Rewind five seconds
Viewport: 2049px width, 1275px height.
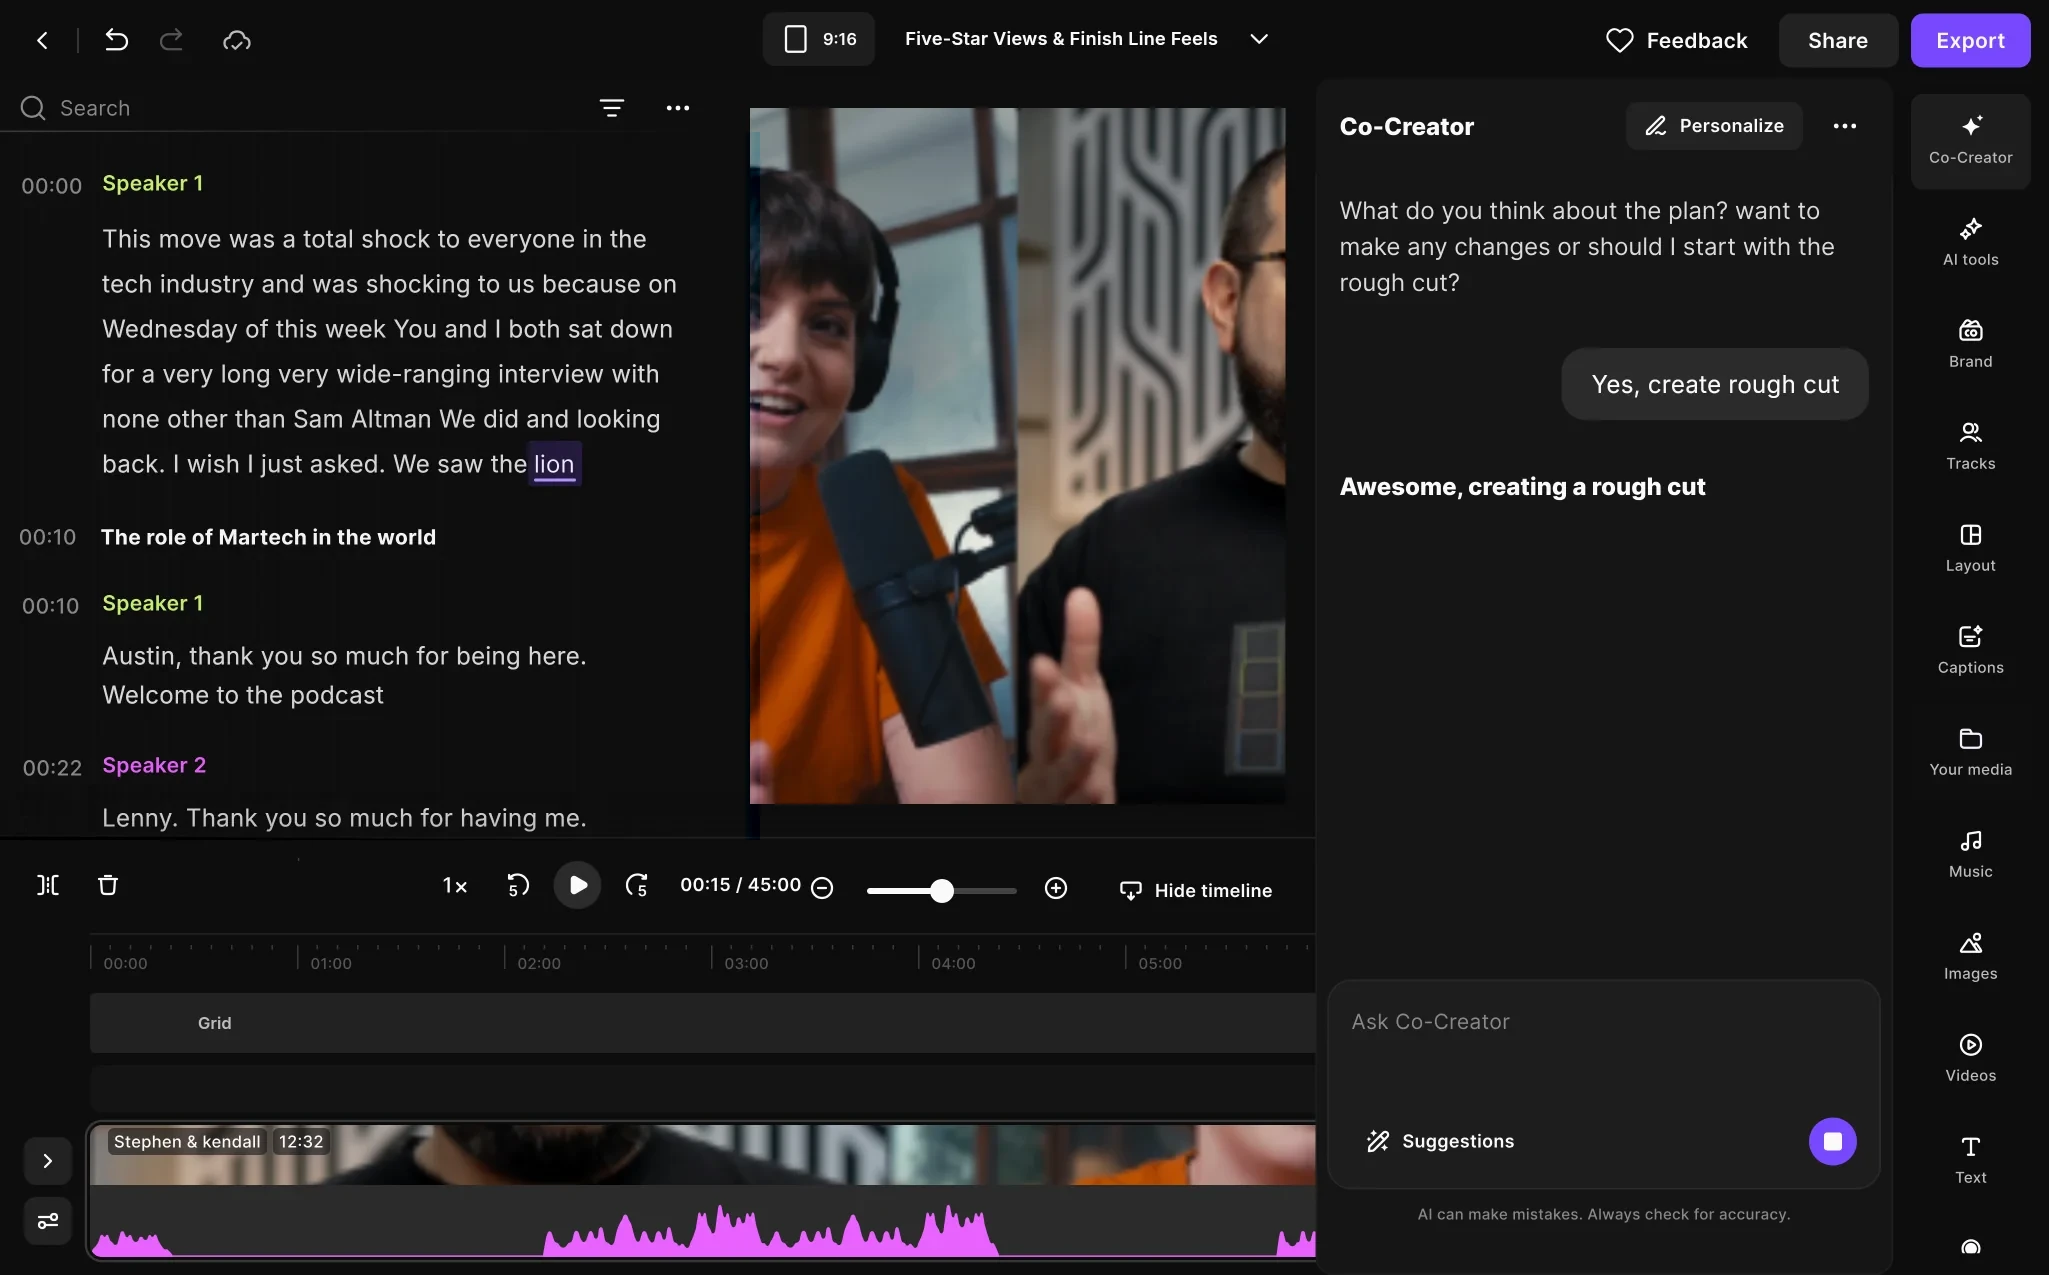coord(518,886)
